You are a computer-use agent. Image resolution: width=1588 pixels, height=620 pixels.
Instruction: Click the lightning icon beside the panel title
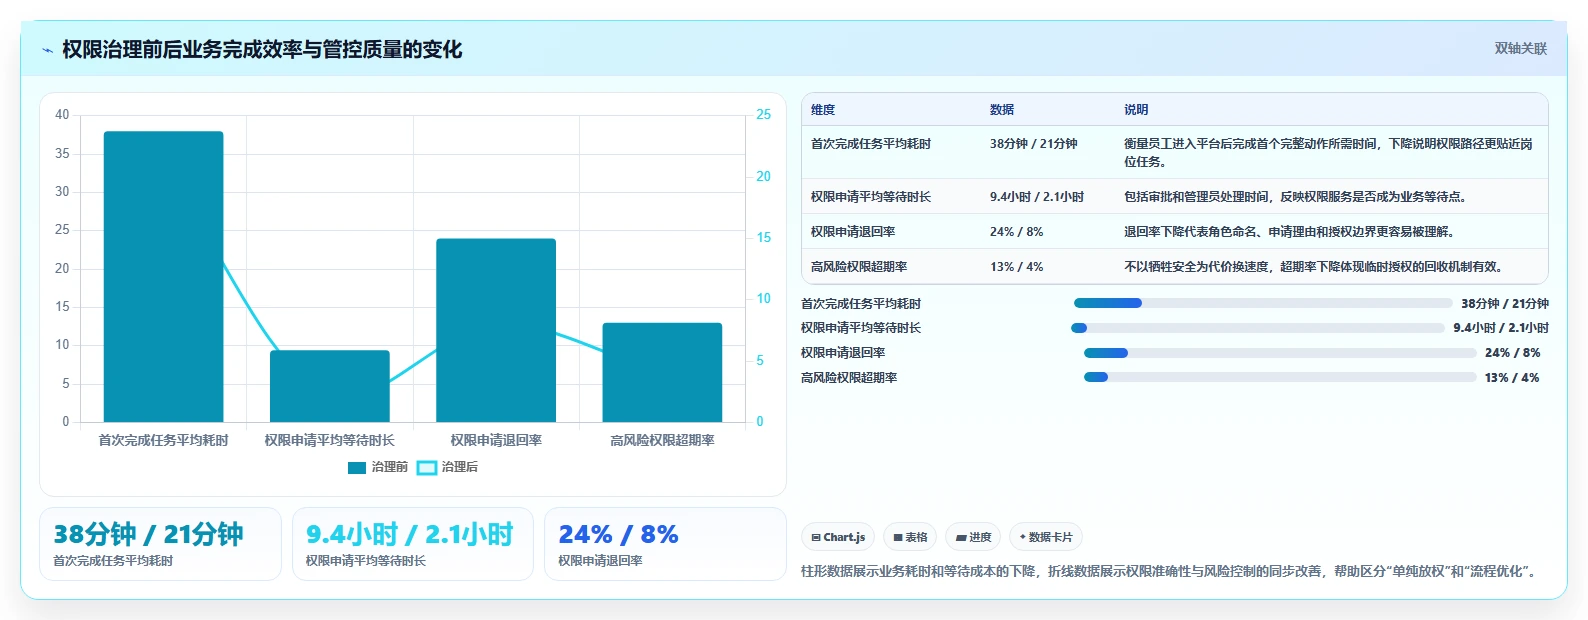pos(47,50)
